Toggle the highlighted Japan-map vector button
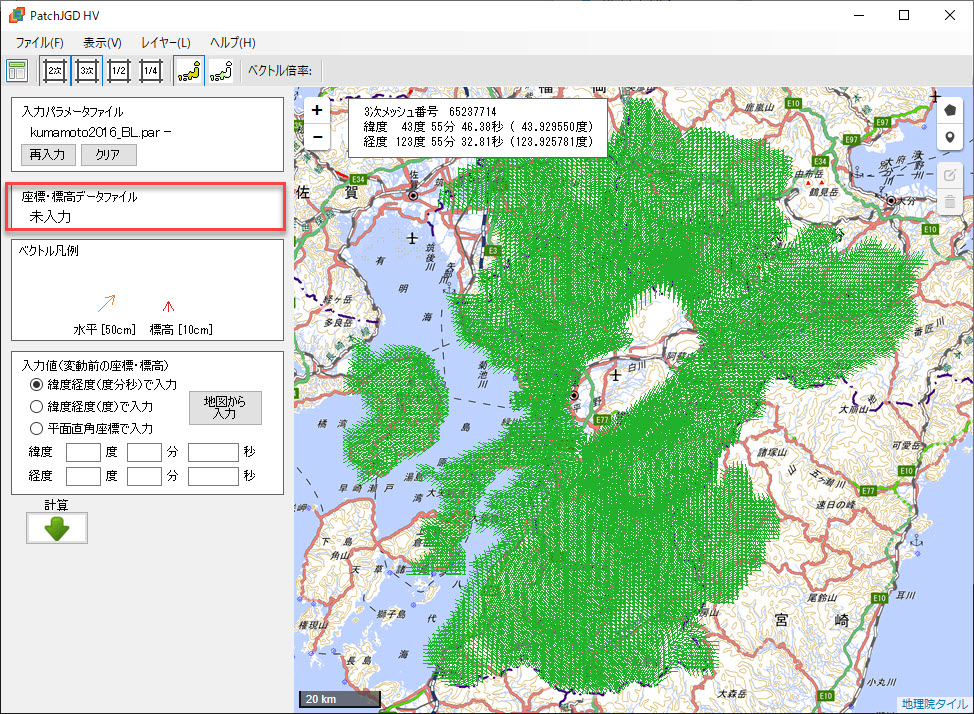 (x=189, y=71)
